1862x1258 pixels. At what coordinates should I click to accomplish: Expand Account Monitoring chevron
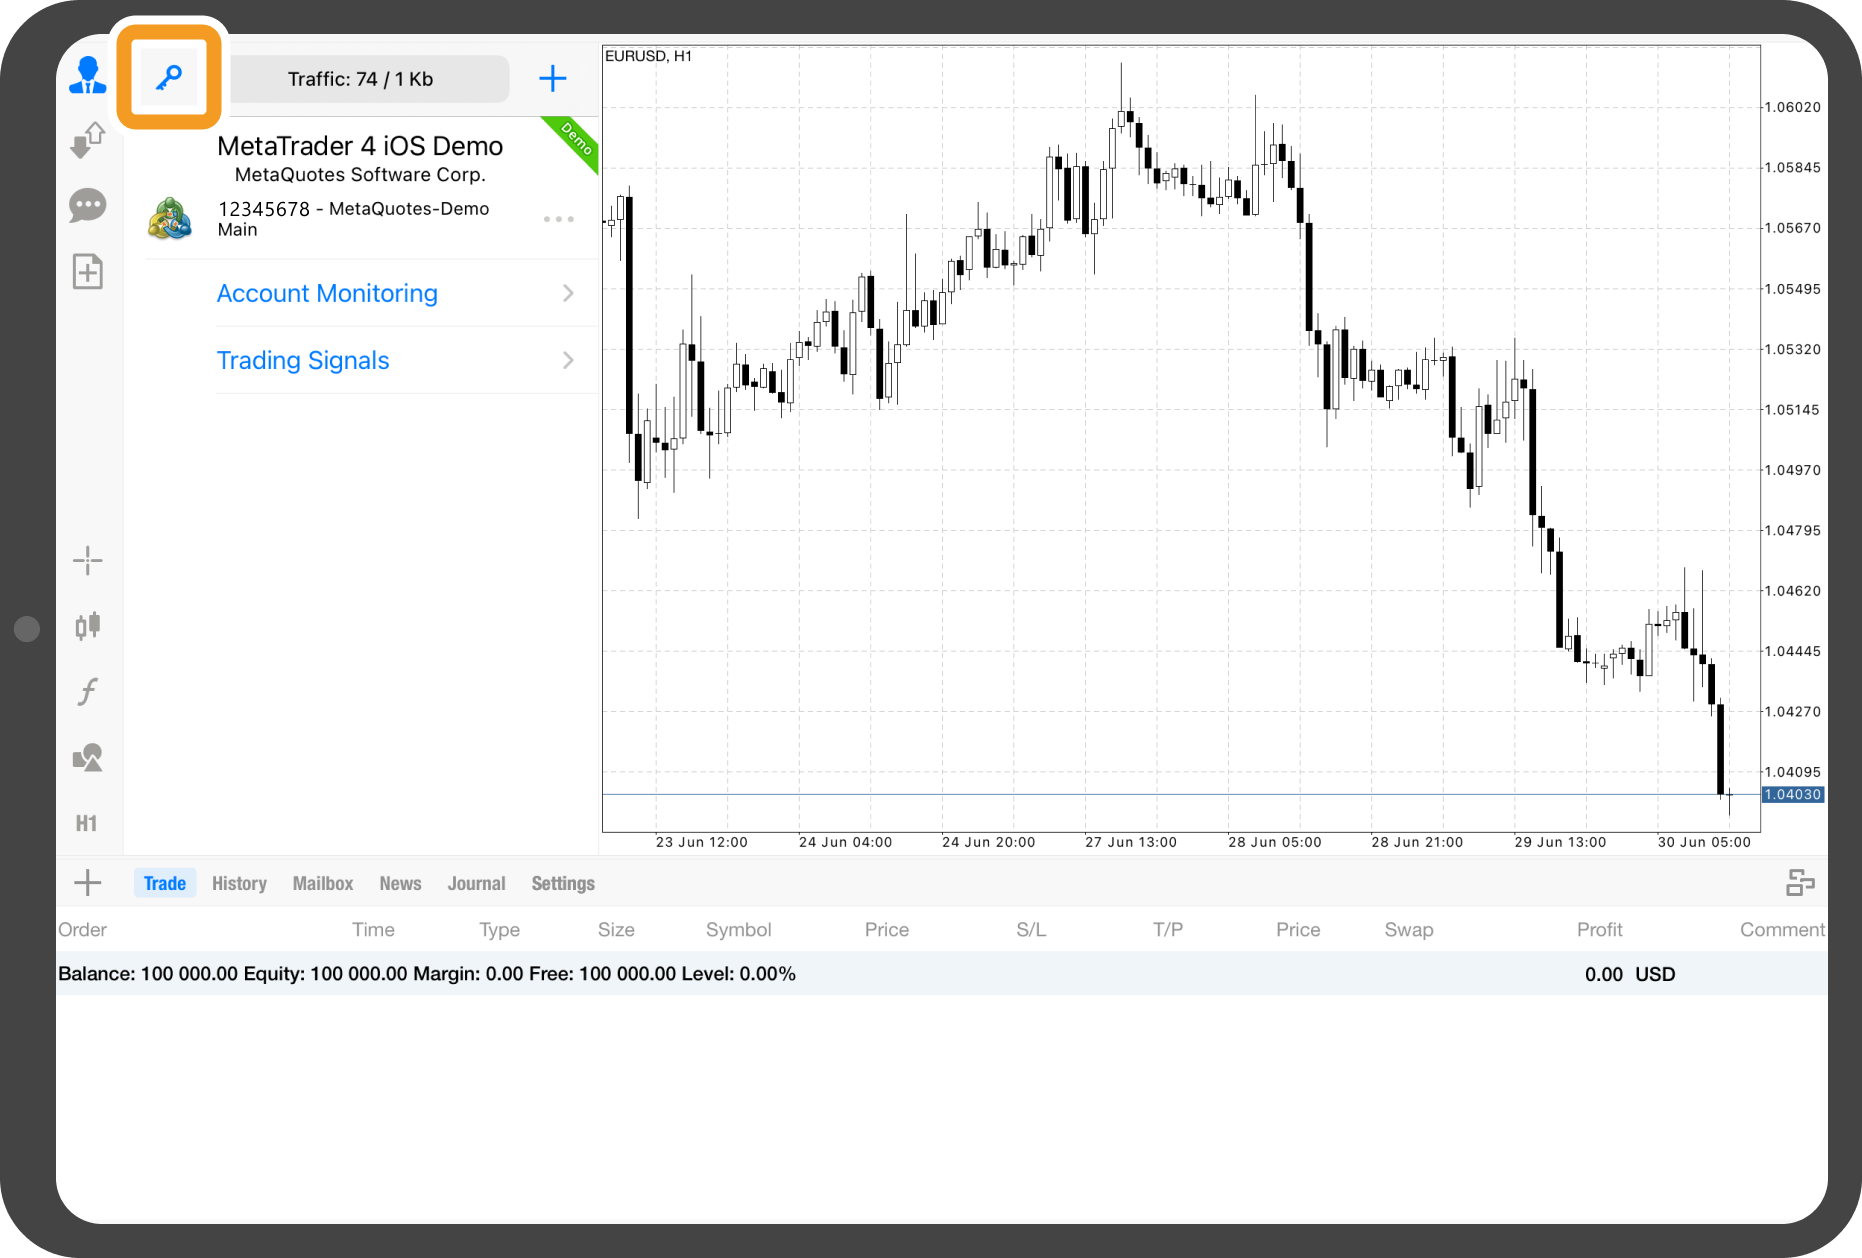pyautogui.click(x=568, y=293)
